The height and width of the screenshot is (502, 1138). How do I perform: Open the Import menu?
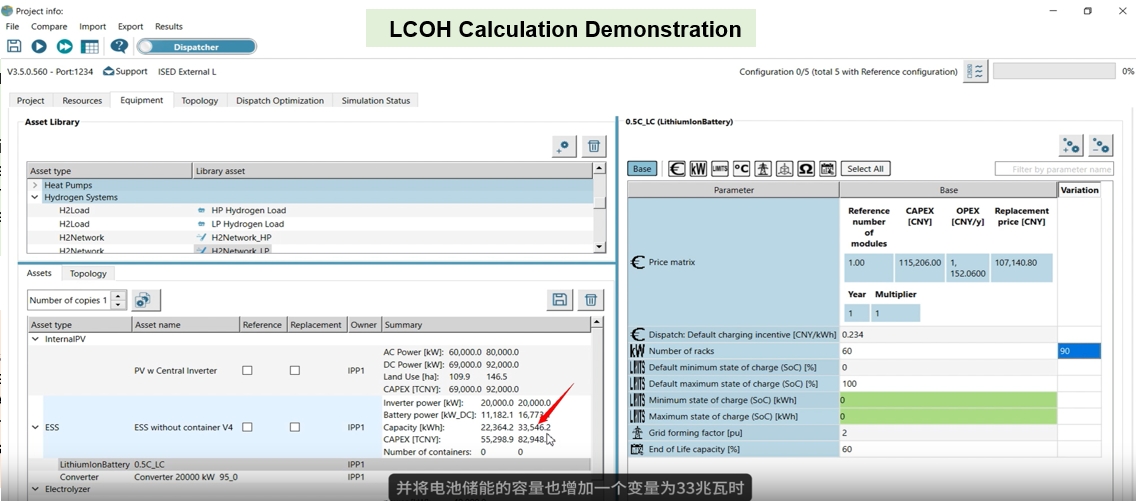point(93,26)
